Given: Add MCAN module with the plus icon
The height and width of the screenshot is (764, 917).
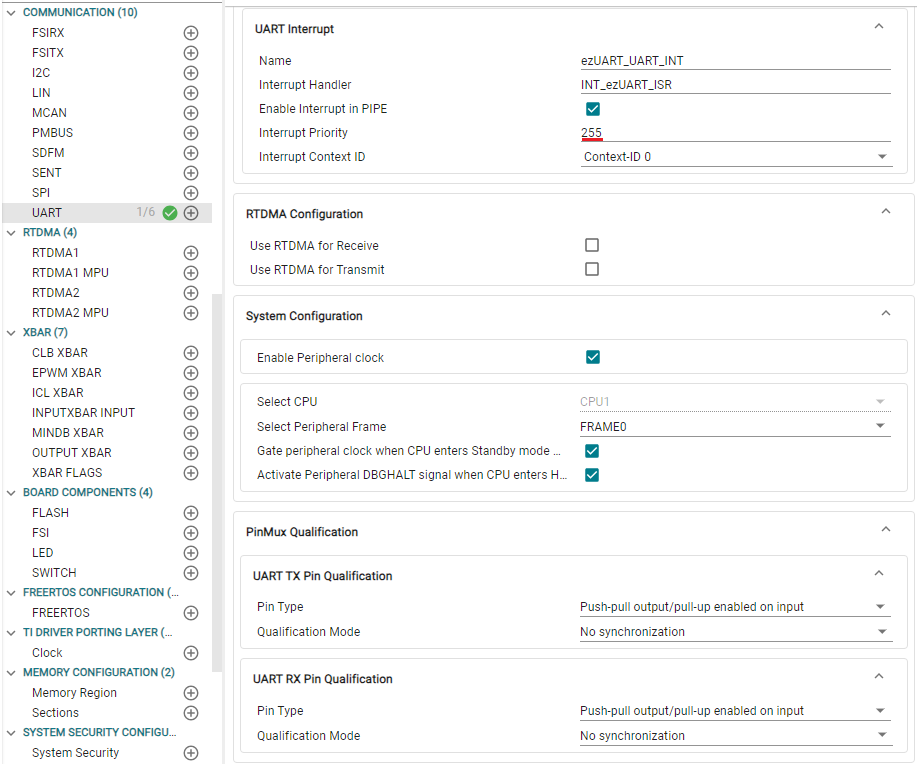Looking at the screenshot, I should [191, 113].
